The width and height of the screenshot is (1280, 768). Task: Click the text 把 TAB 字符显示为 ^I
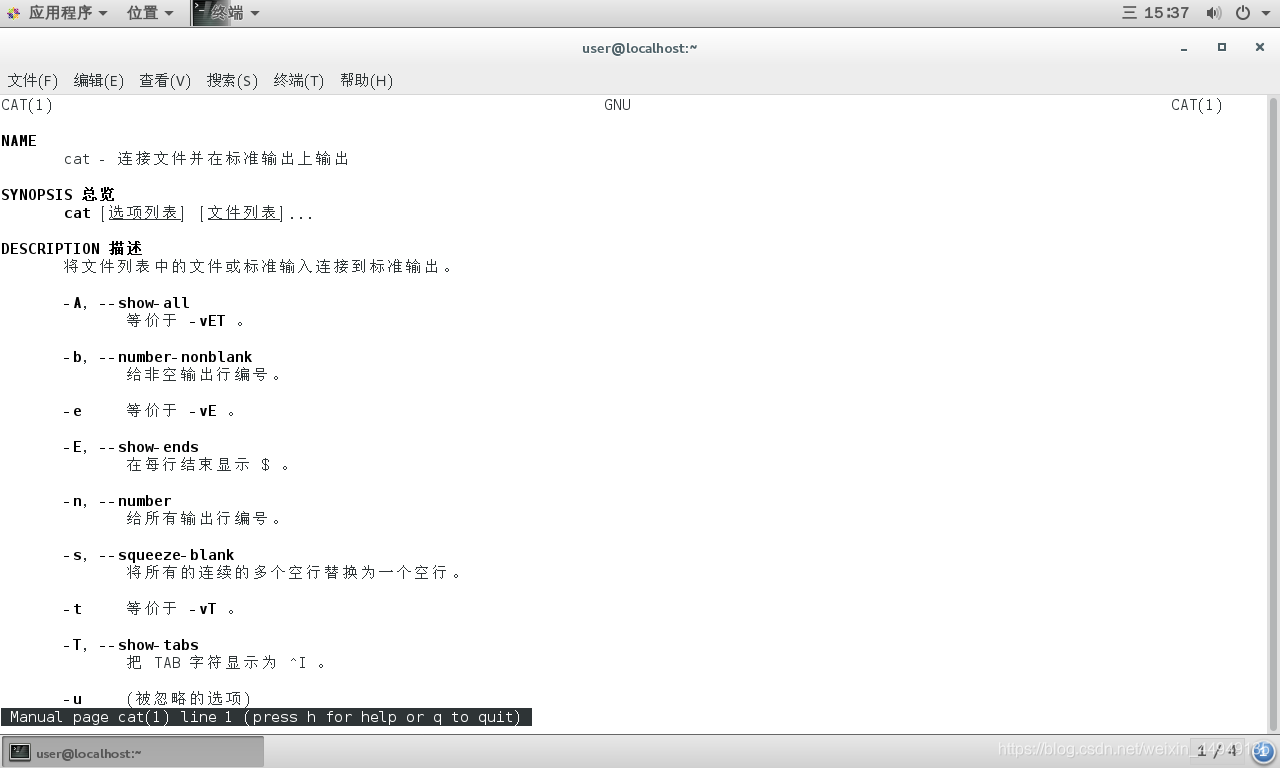coord(227,663)
